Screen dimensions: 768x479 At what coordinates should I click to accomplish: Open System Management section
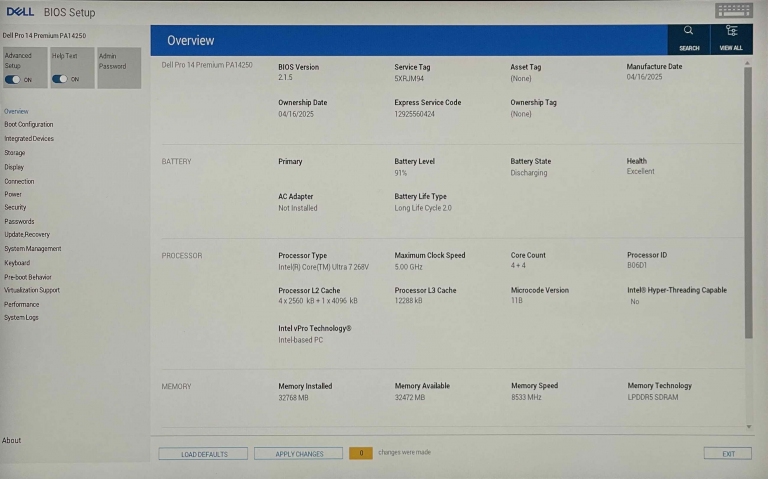[33, 249]
